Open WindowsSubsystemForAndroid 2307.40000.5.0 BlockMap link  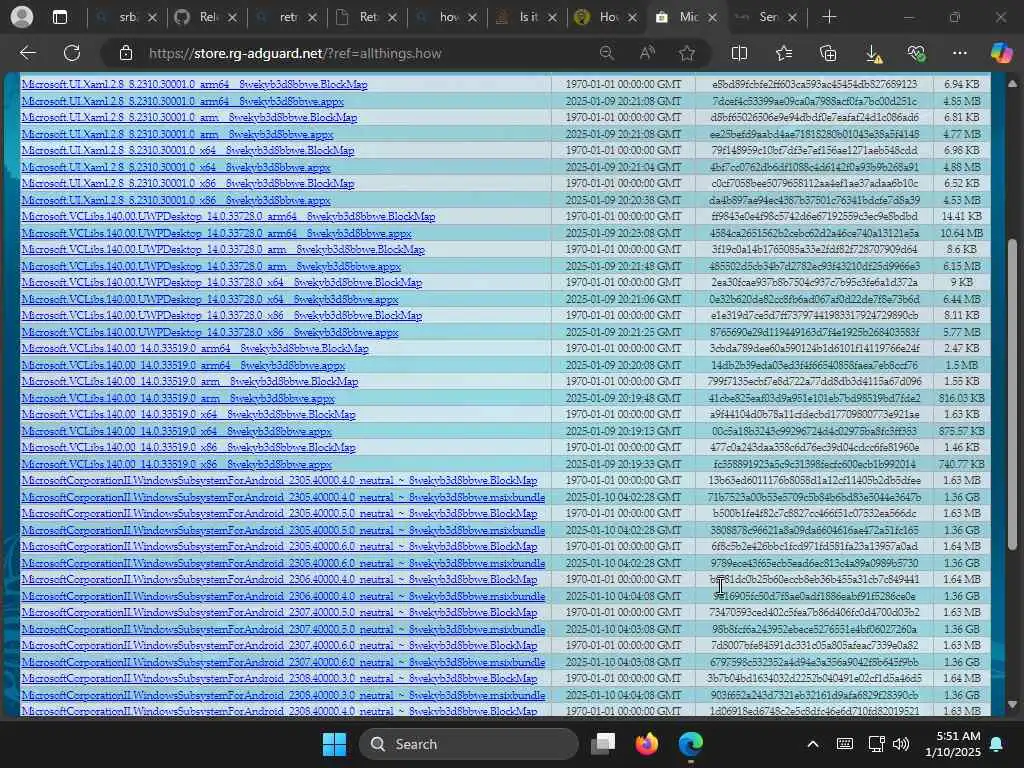[x=280, y=613]
